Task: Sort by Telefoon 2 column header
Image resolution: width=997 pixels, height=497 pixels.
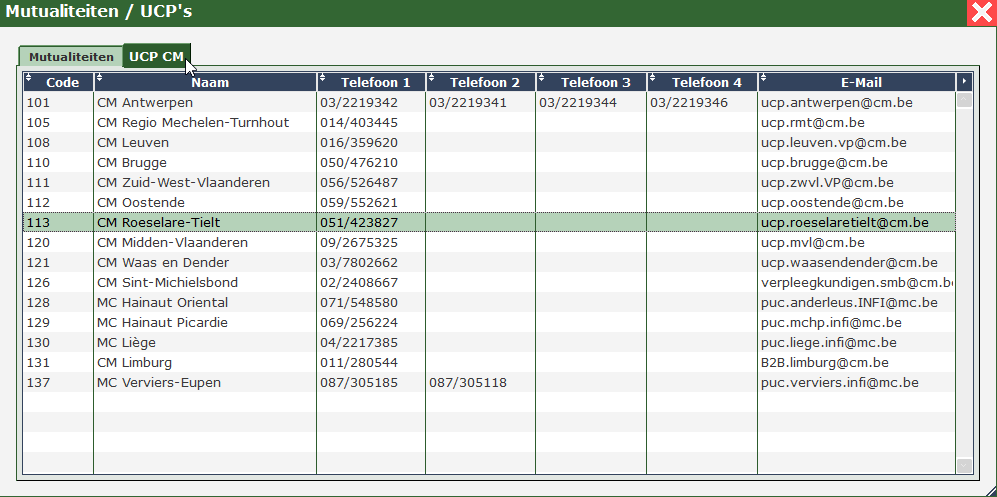Action: click(481, 82)
